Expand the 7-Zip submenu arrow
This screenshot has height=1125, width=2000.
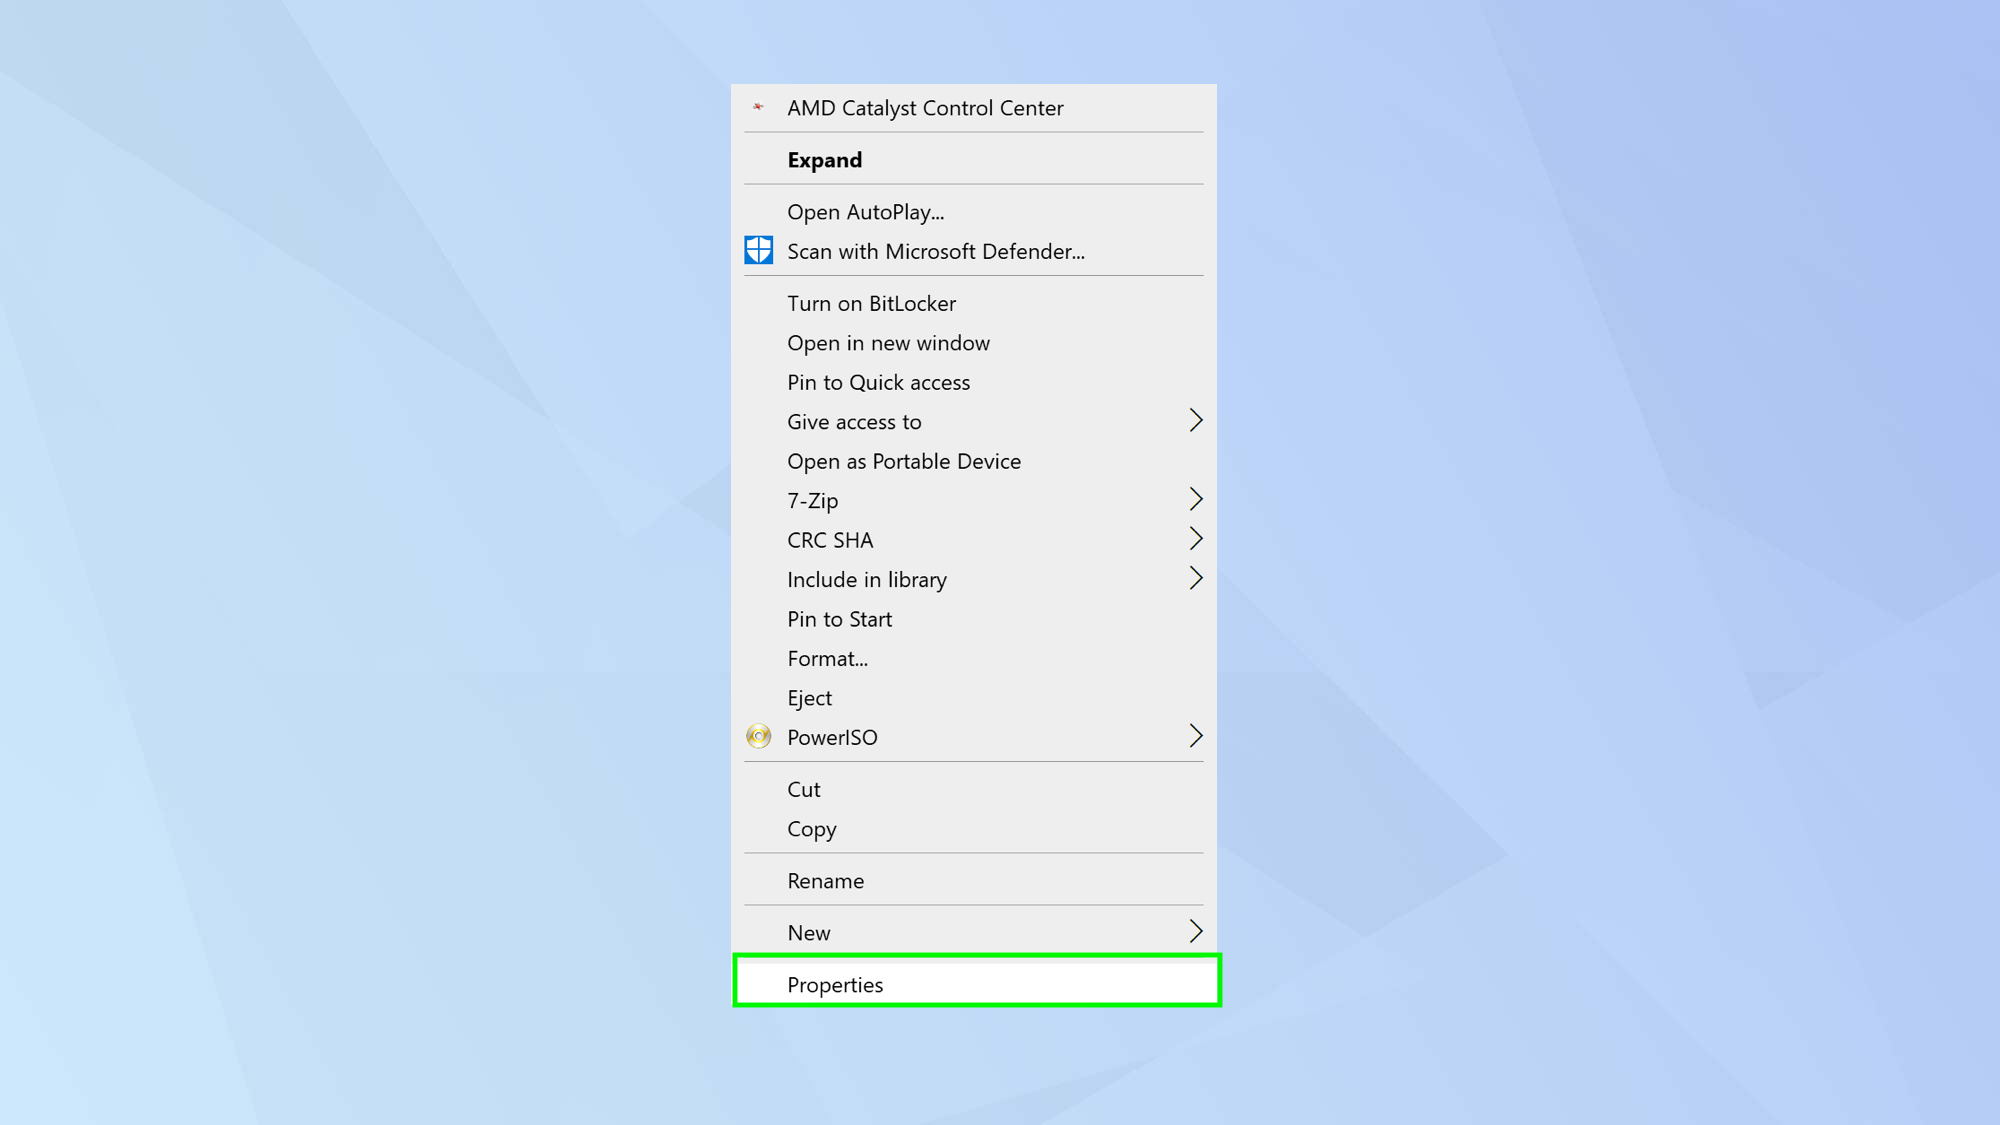tap(1196, 500)
